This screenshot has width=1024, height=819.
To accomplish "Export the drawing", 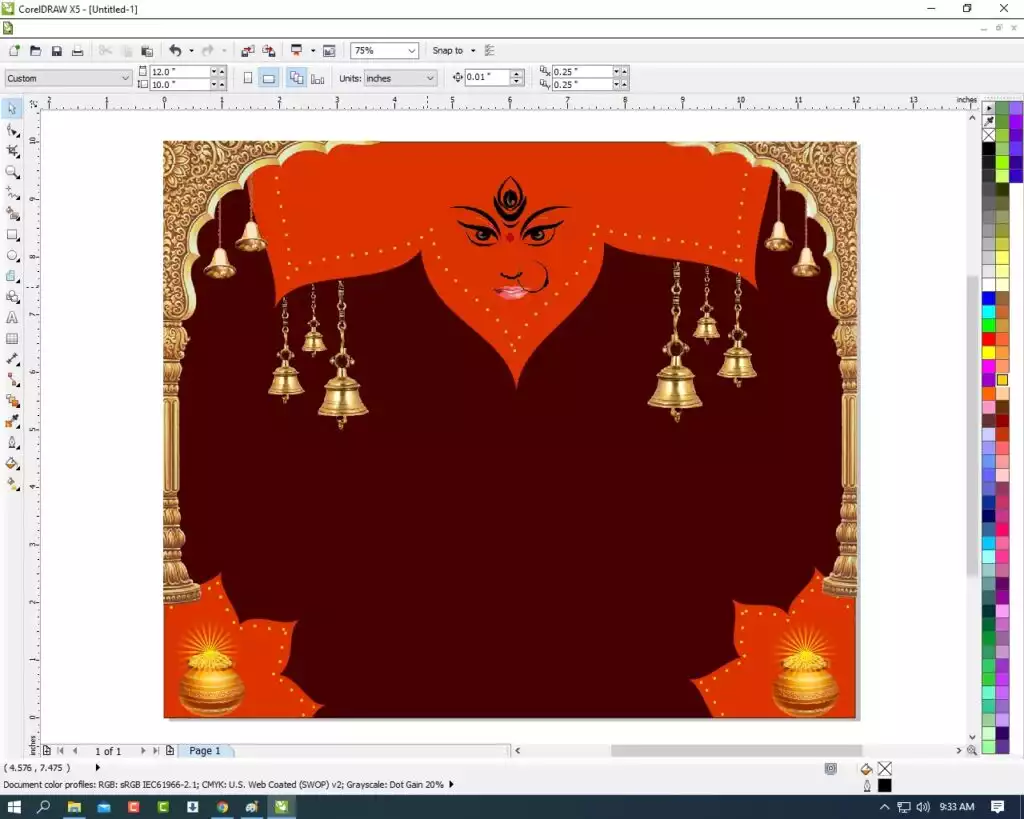I will click(x=268, y=51).
